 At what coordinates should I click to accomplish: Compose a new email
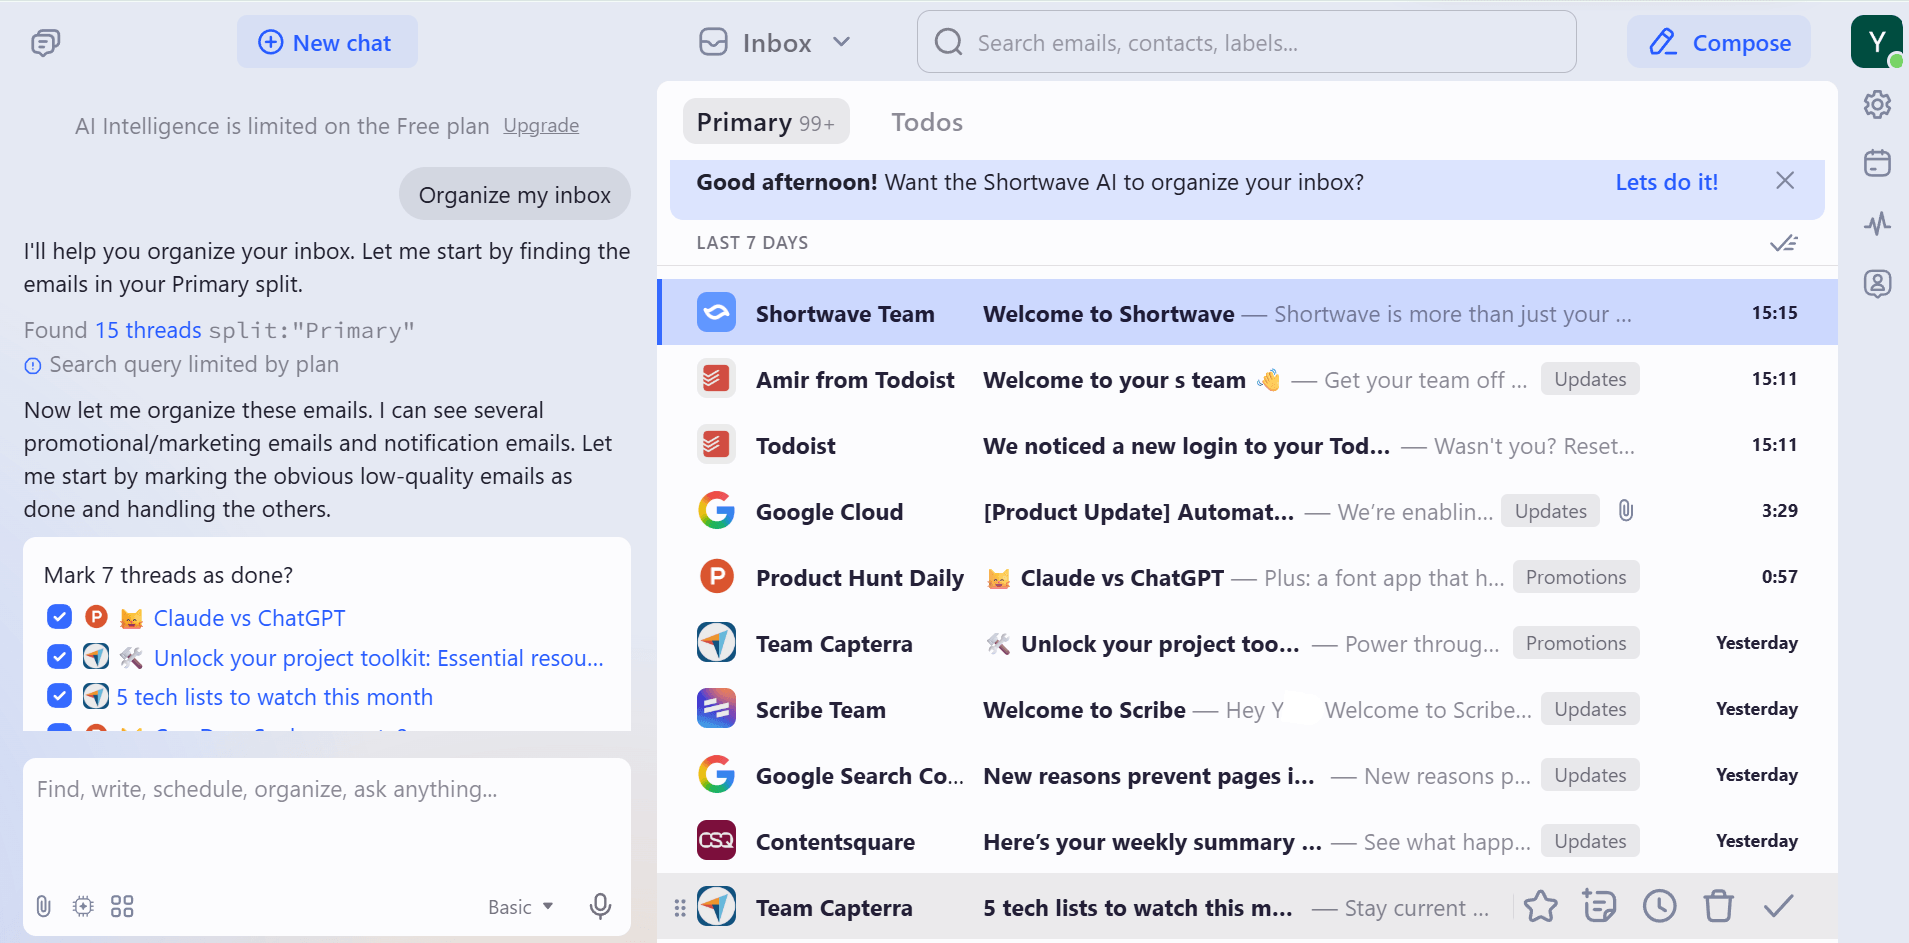click(1718, 43)
